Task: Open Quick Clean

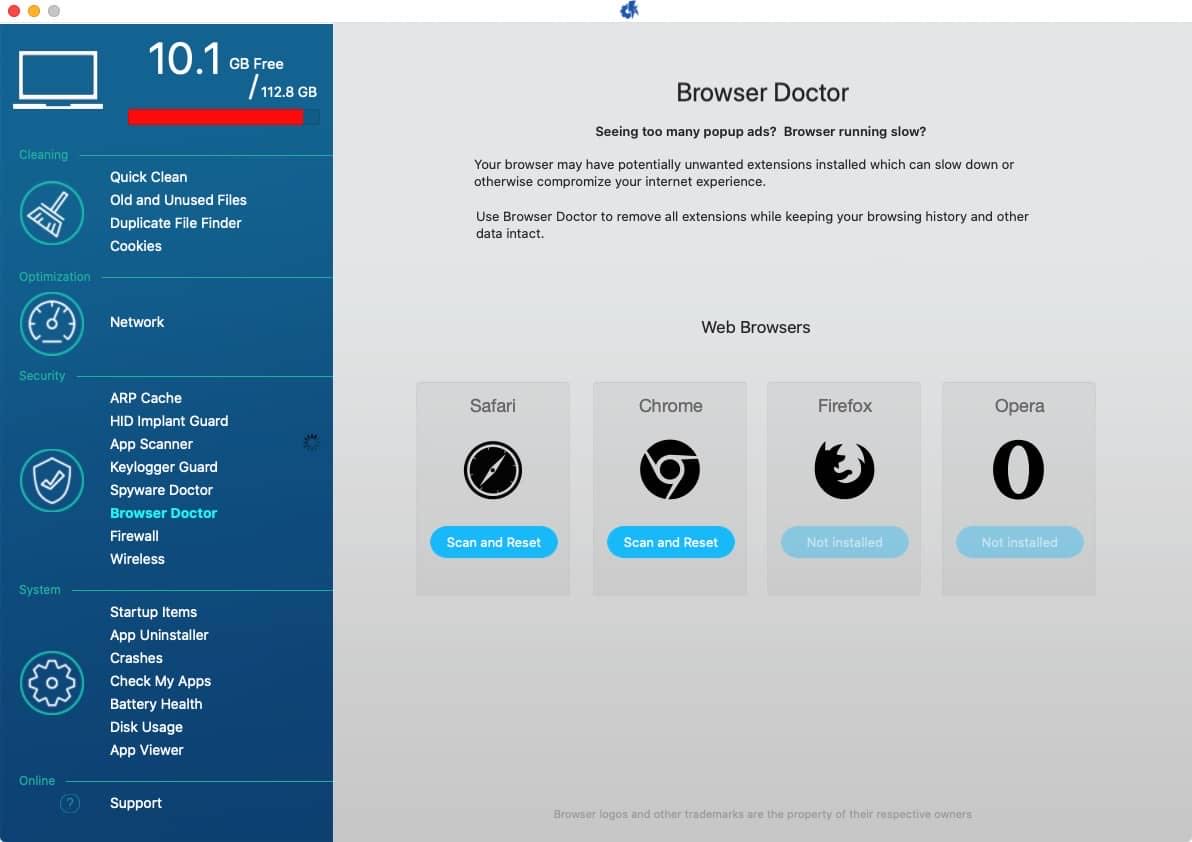Action: click(148, 177)
